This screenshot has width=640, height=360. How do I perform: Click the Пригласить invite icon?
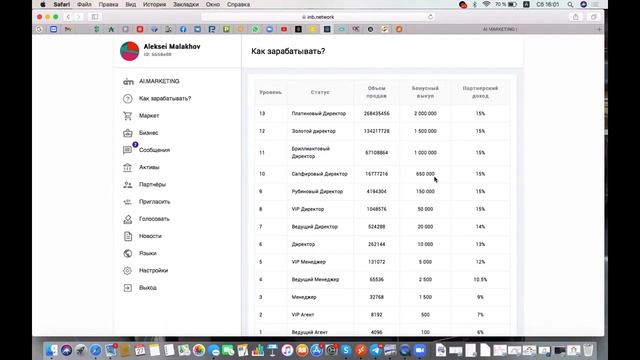click(128, 202)
